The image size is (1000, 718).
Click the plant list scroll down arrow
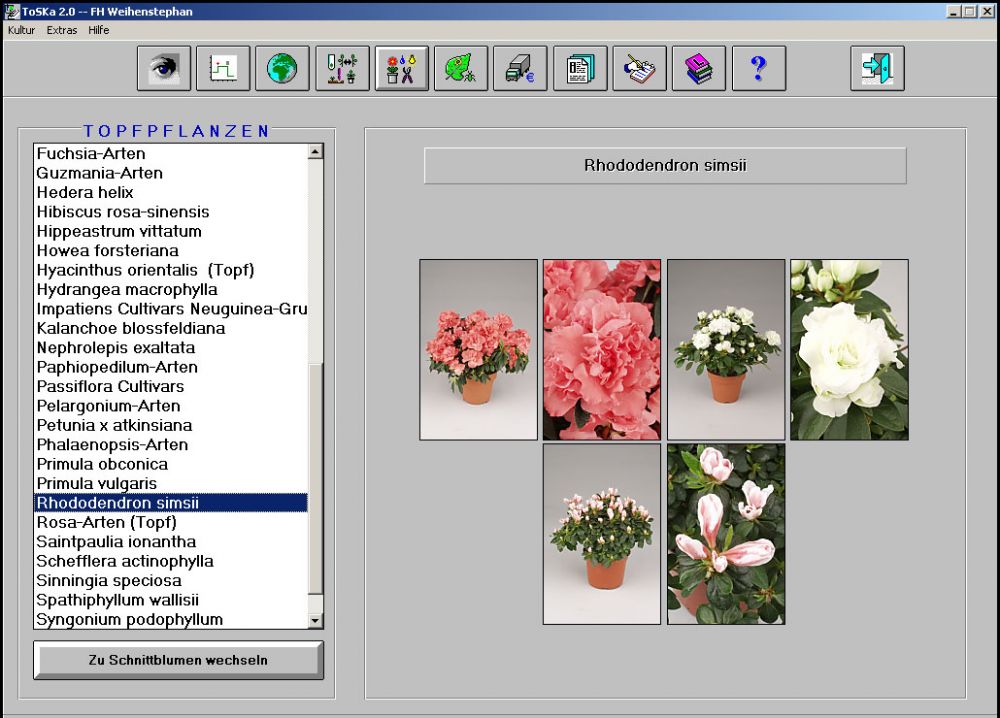[x=316, y=621]
